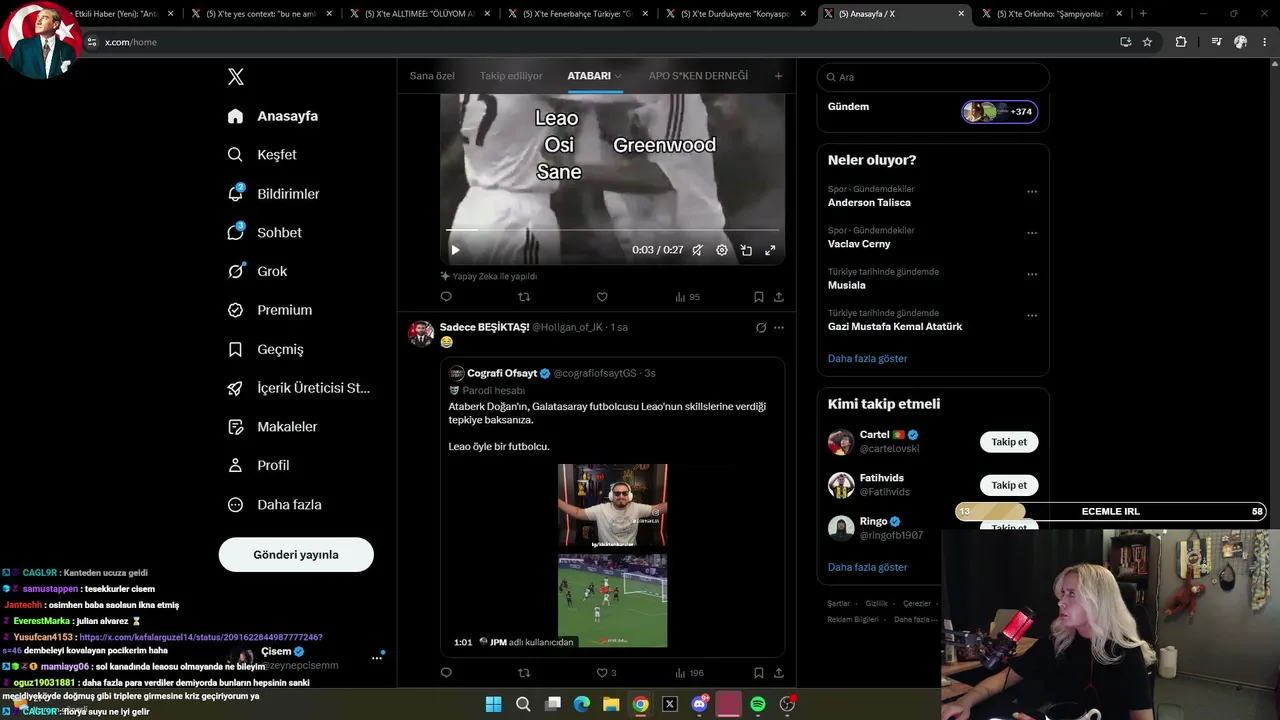Open Daha fazla menu in sidebar
The width and height of the screenshot is (1280, 720).
[x=275, y=505]
